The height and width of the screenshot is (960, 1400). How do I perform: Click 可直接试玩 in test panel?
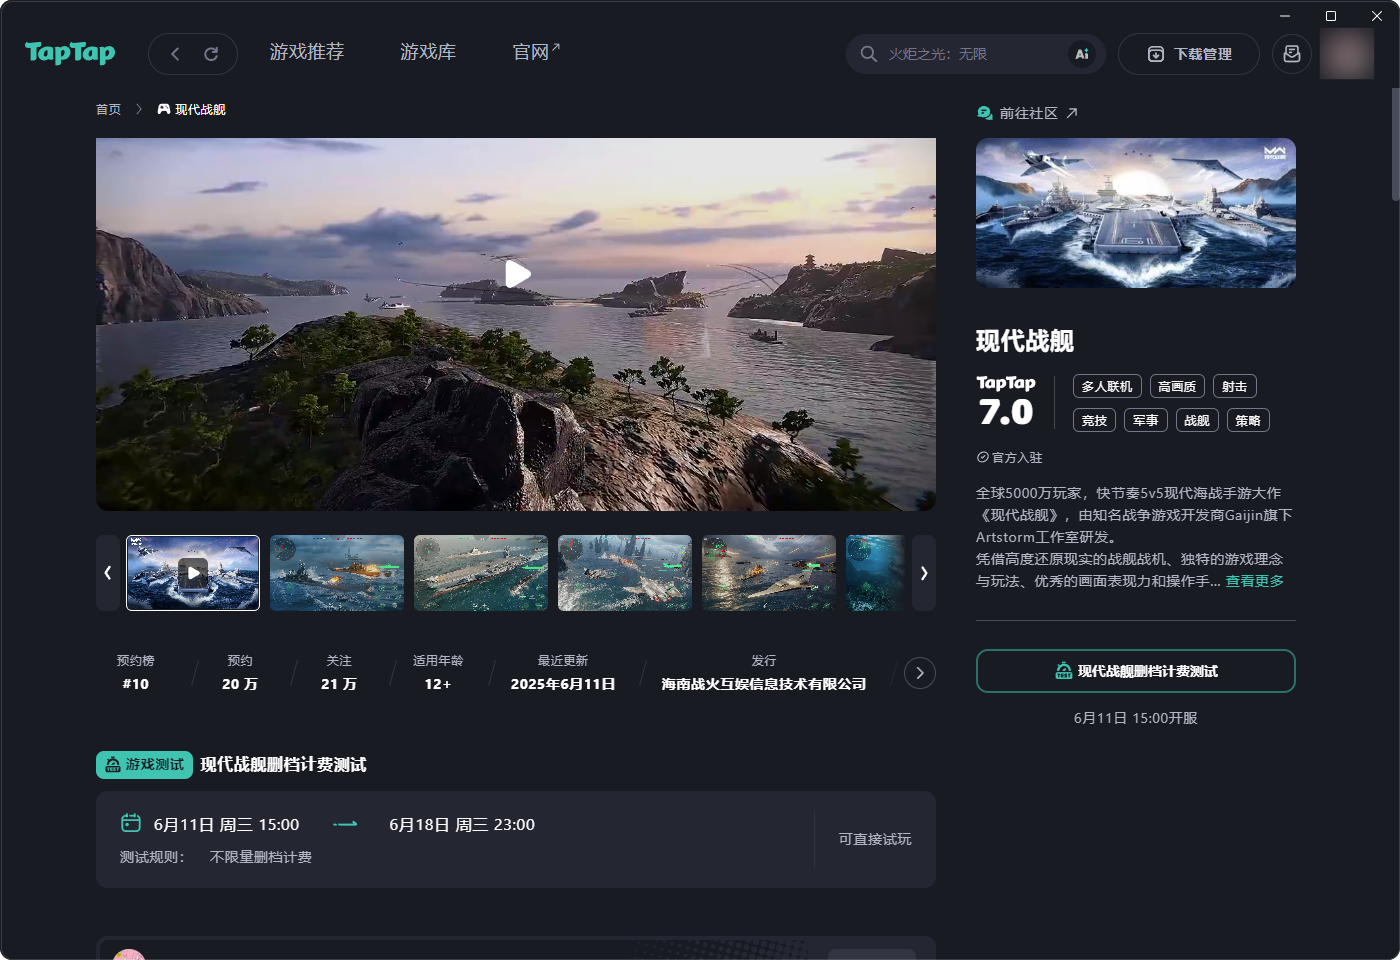[875, 839]
